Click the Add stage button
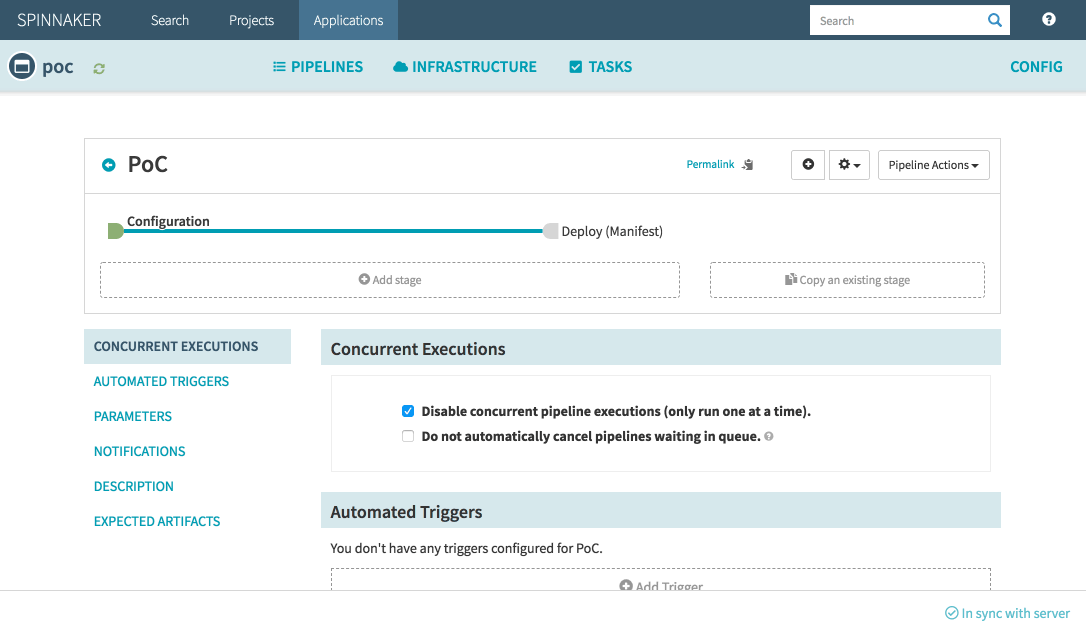1086x630 pixels. tap(390, 280)
